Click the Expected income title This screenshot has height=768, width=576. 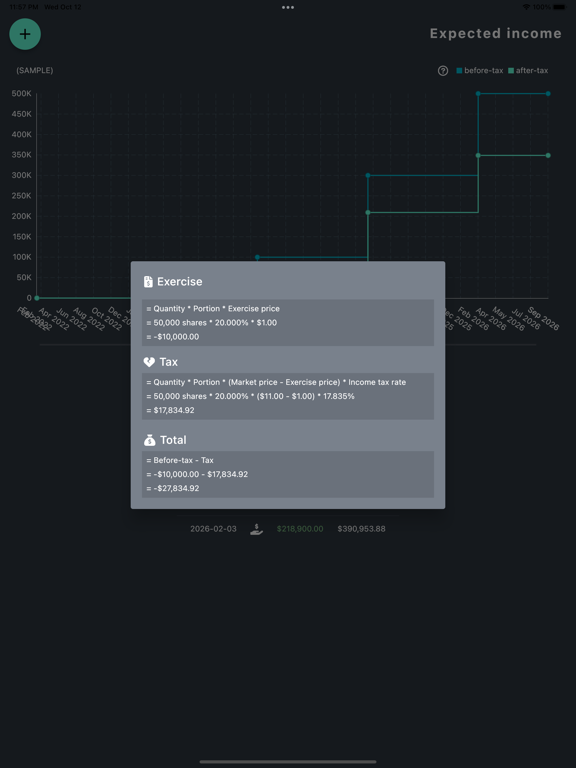[x=496, y=33]
